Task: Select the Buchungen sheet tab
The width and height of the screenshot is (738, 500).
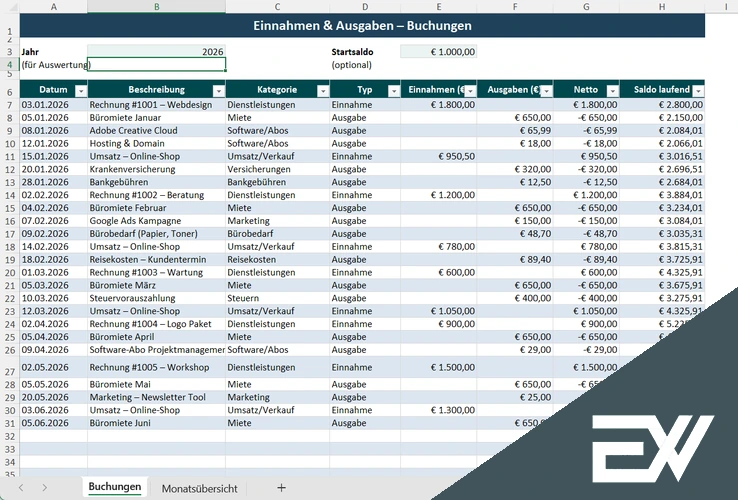Action: (114, 488)
